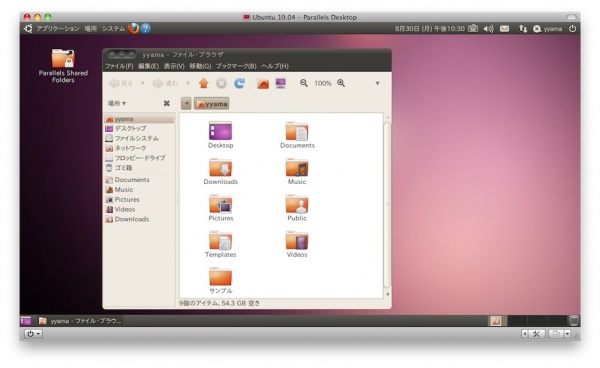Open the 移動(G) menu

pyautogui.click(x=200, y=66)
